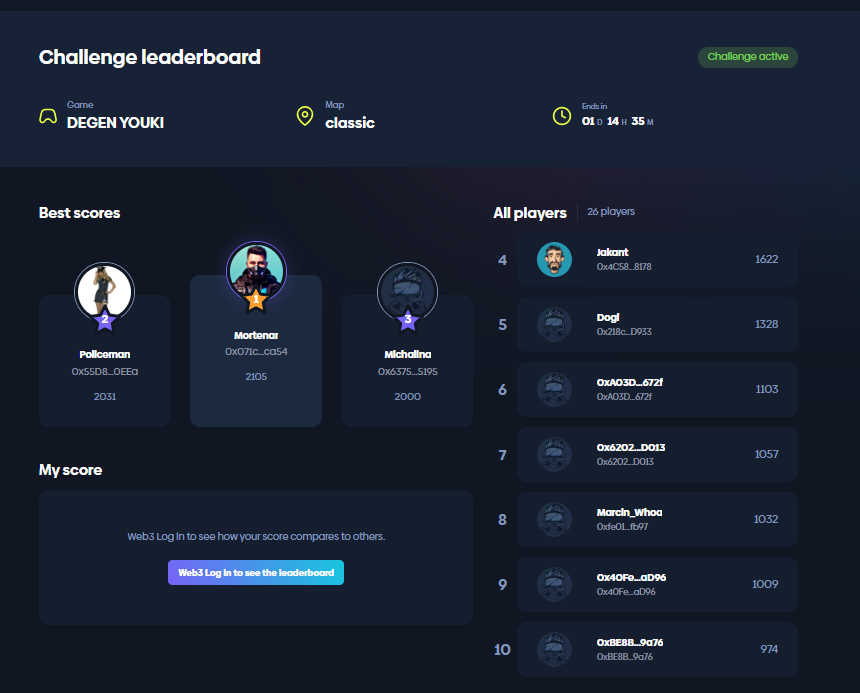Image resolution: width=860 pixels, height=693 pixels.
Task: Click the game controller icon
Action: [x=48, y=116]
